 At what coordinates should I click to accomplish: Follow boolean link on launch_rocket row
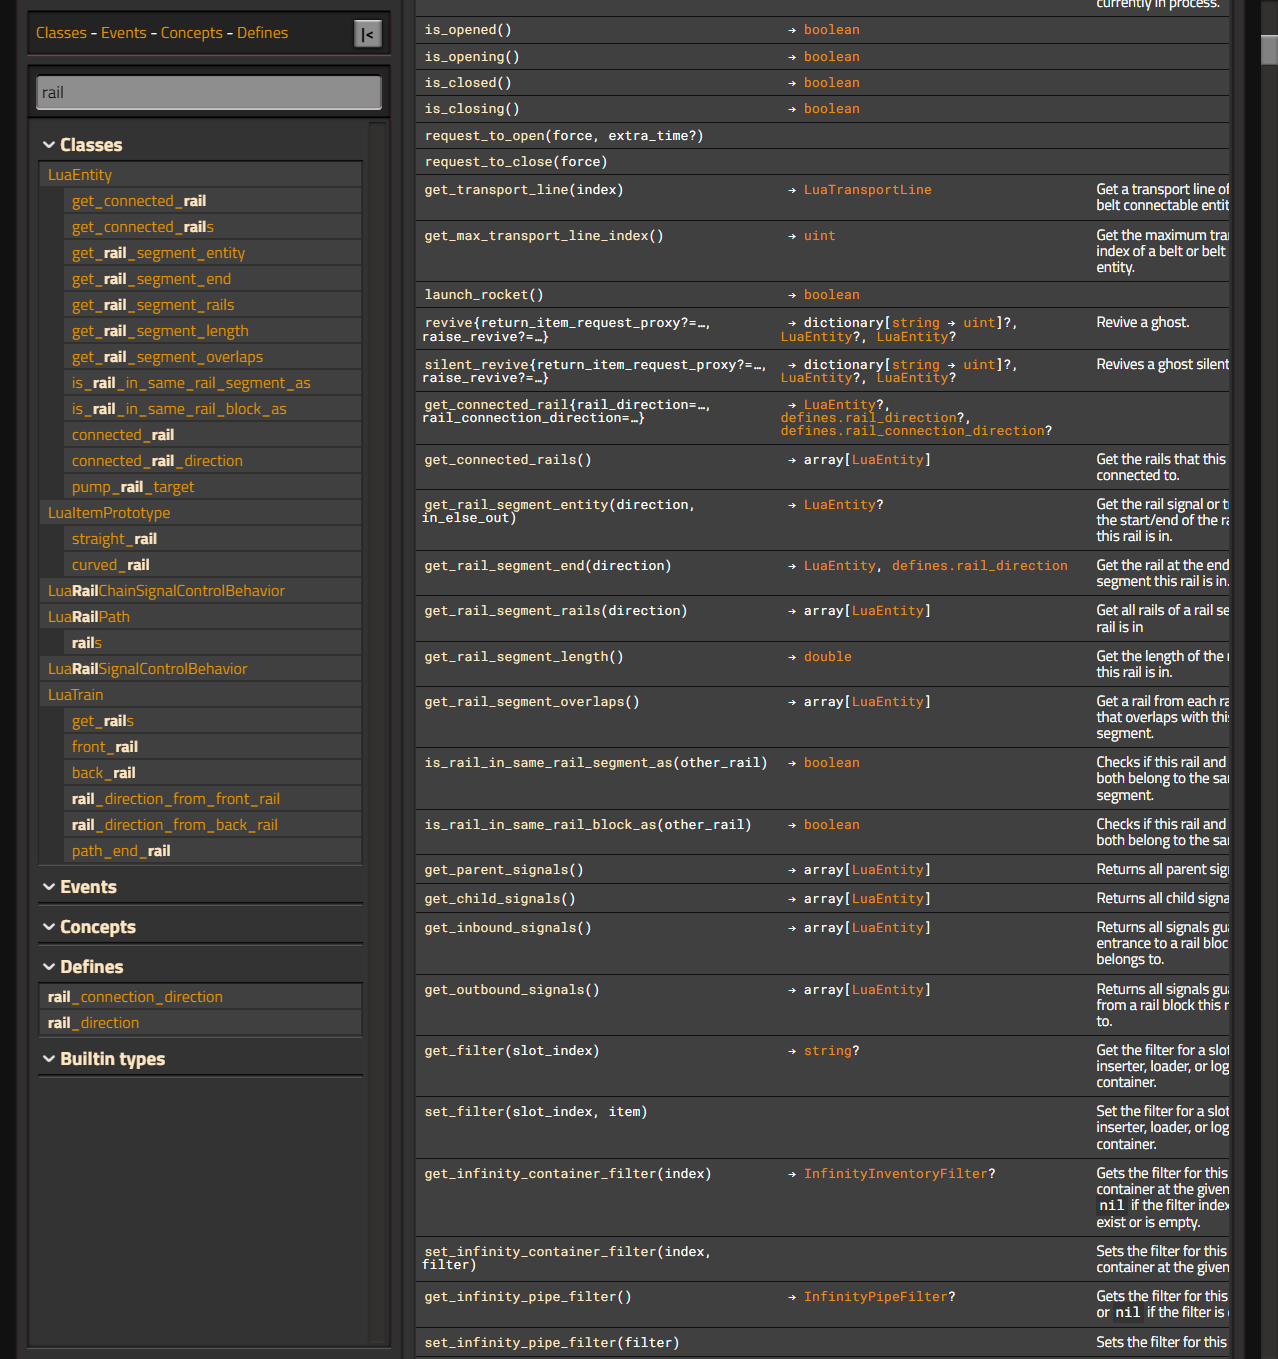832,295
